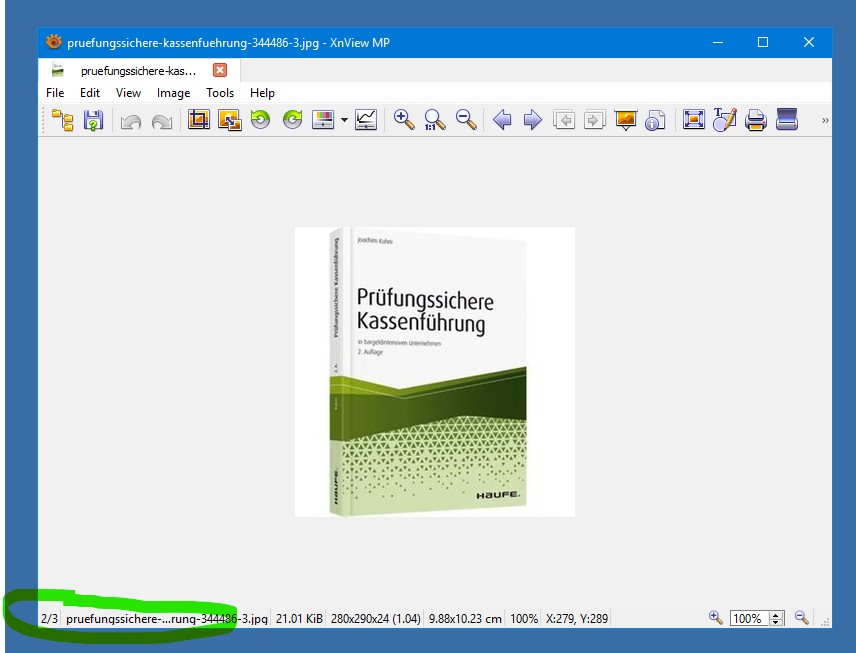Rotate image clockwise
The height and width of the screenshot is (653, 856).
(x=293, y=119)
